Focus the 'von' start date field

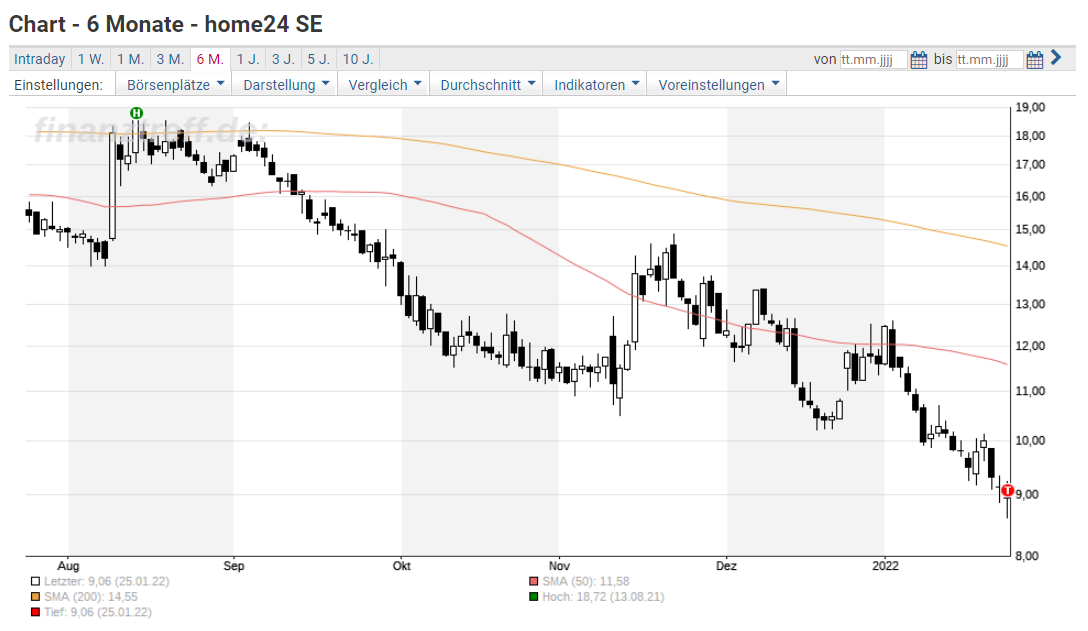click(x=873, y=60)
